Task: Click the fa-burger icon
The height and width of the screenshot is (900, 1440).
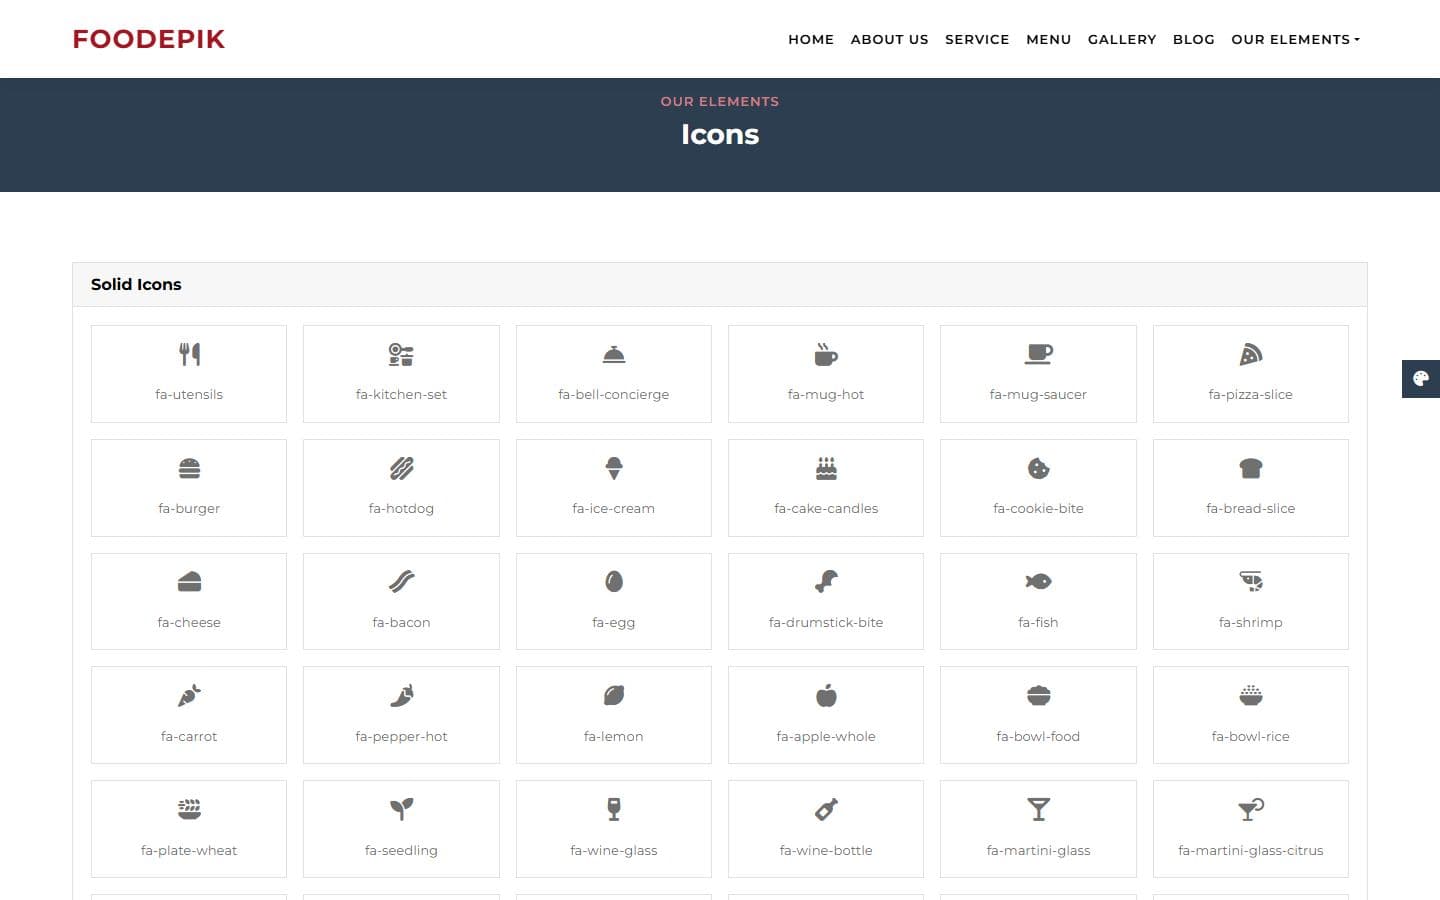Action: [x=189, y=468]
